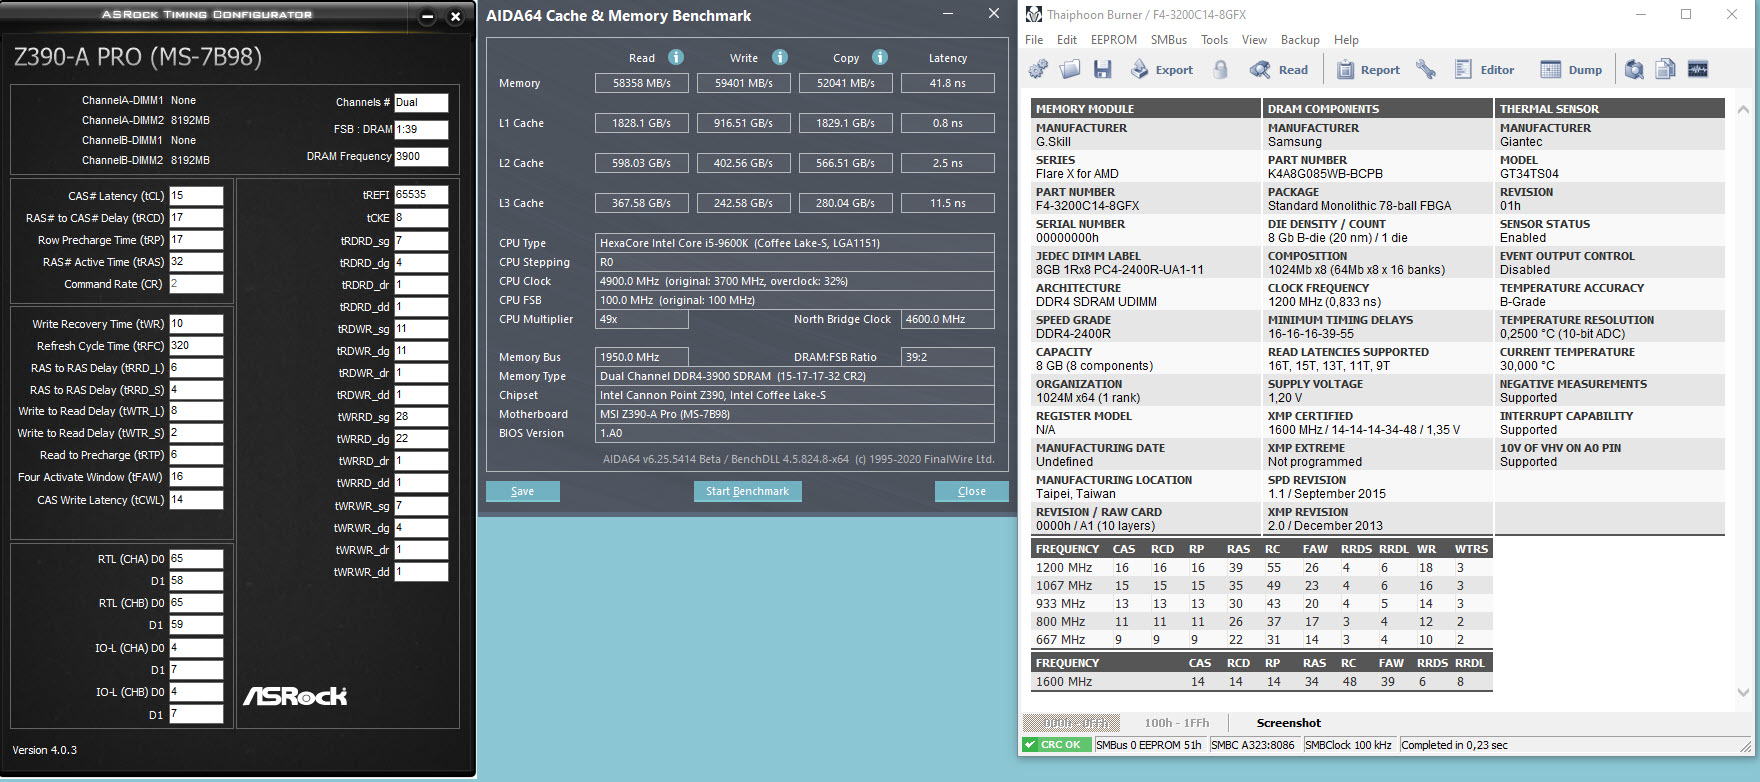Click the 1200 MHz frequency table row
The image size is (1760, 782).
click(x=1262, y=568)
